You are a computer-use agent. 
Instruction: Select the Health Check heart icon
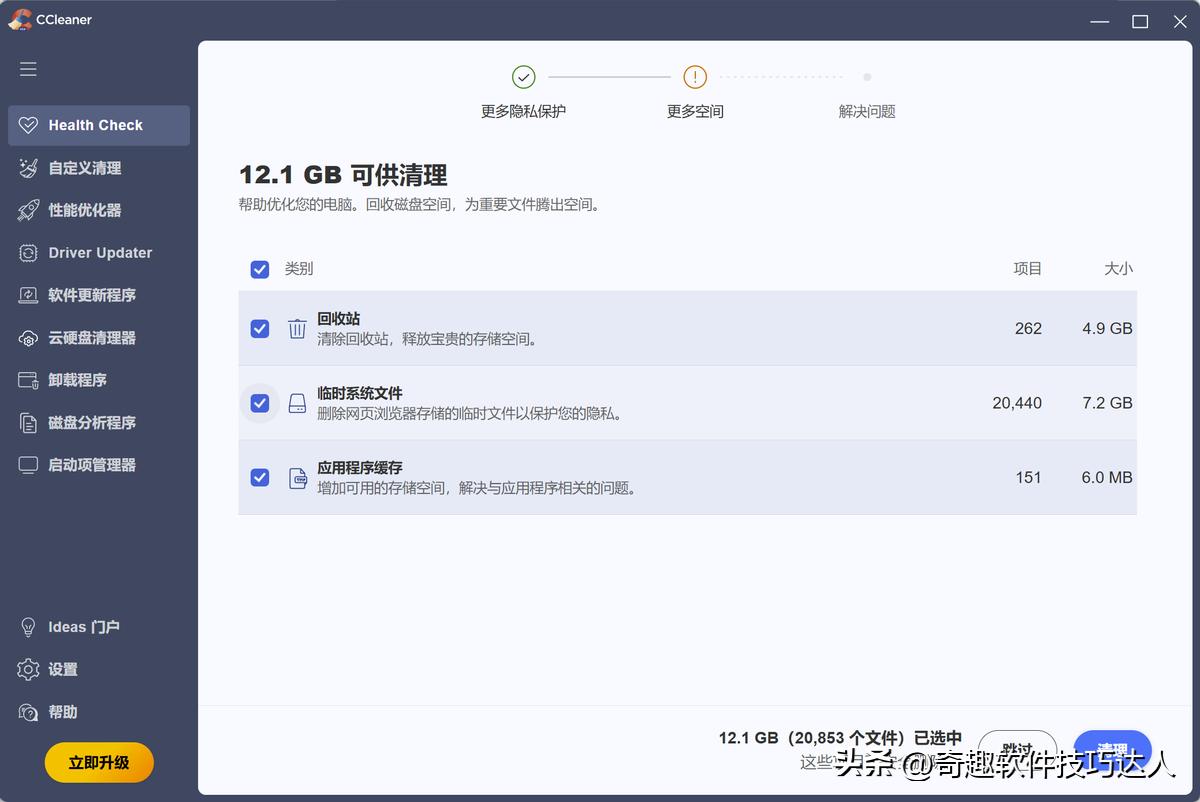point(27,124)
